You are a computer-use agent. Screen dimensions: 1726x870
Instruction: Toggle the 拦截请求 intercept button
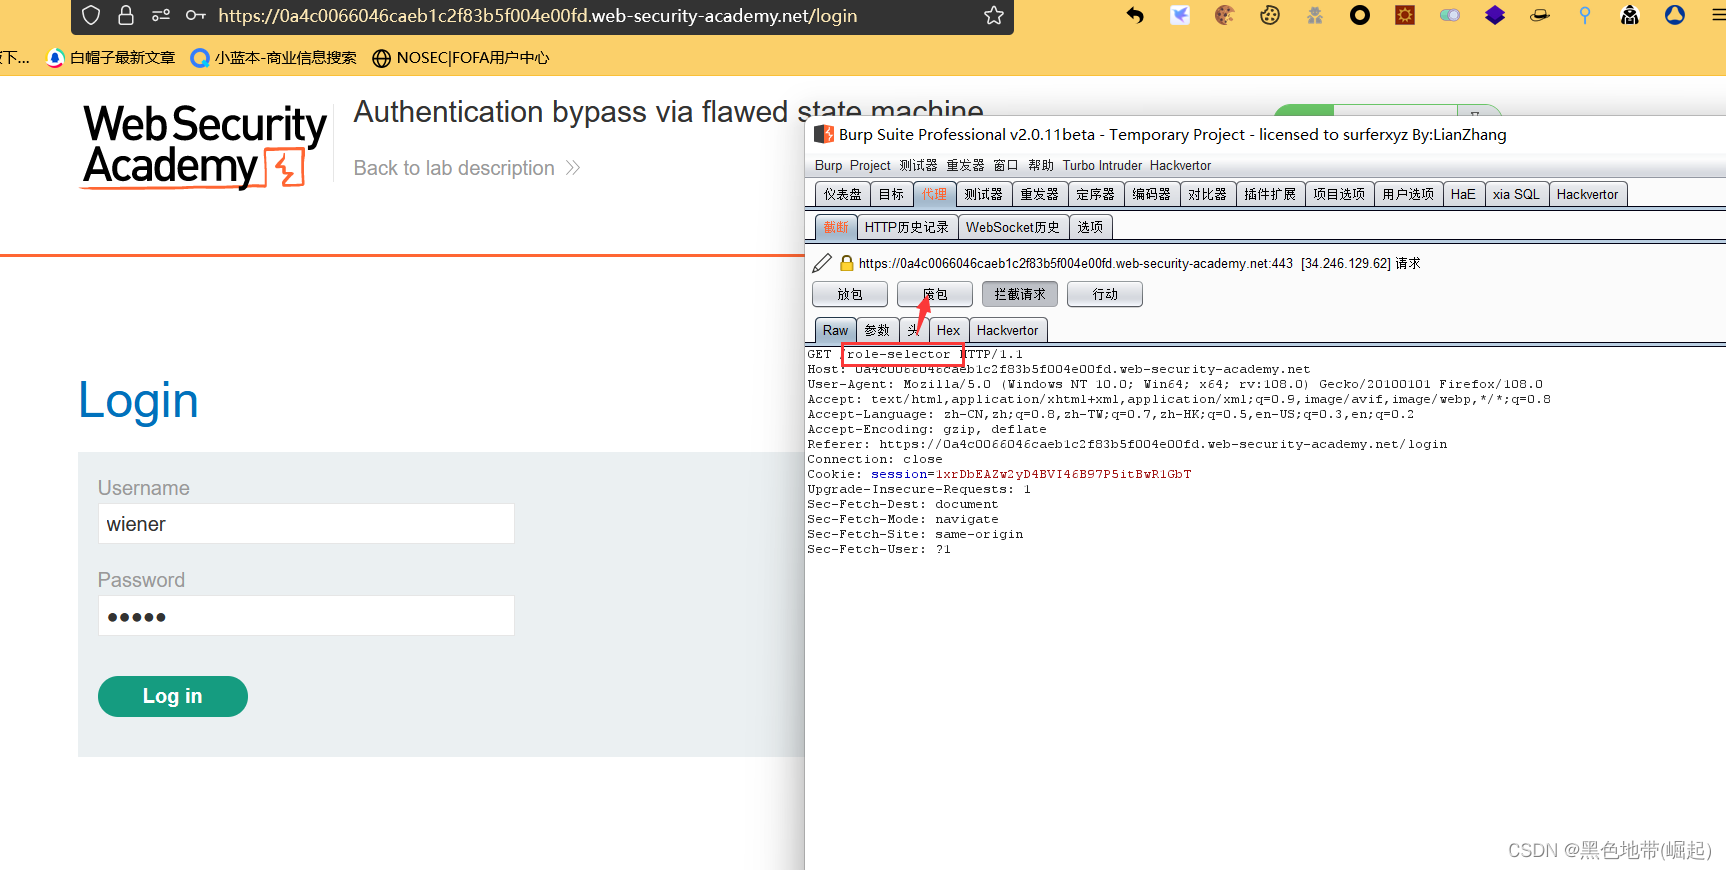[x=1020, y=294]
